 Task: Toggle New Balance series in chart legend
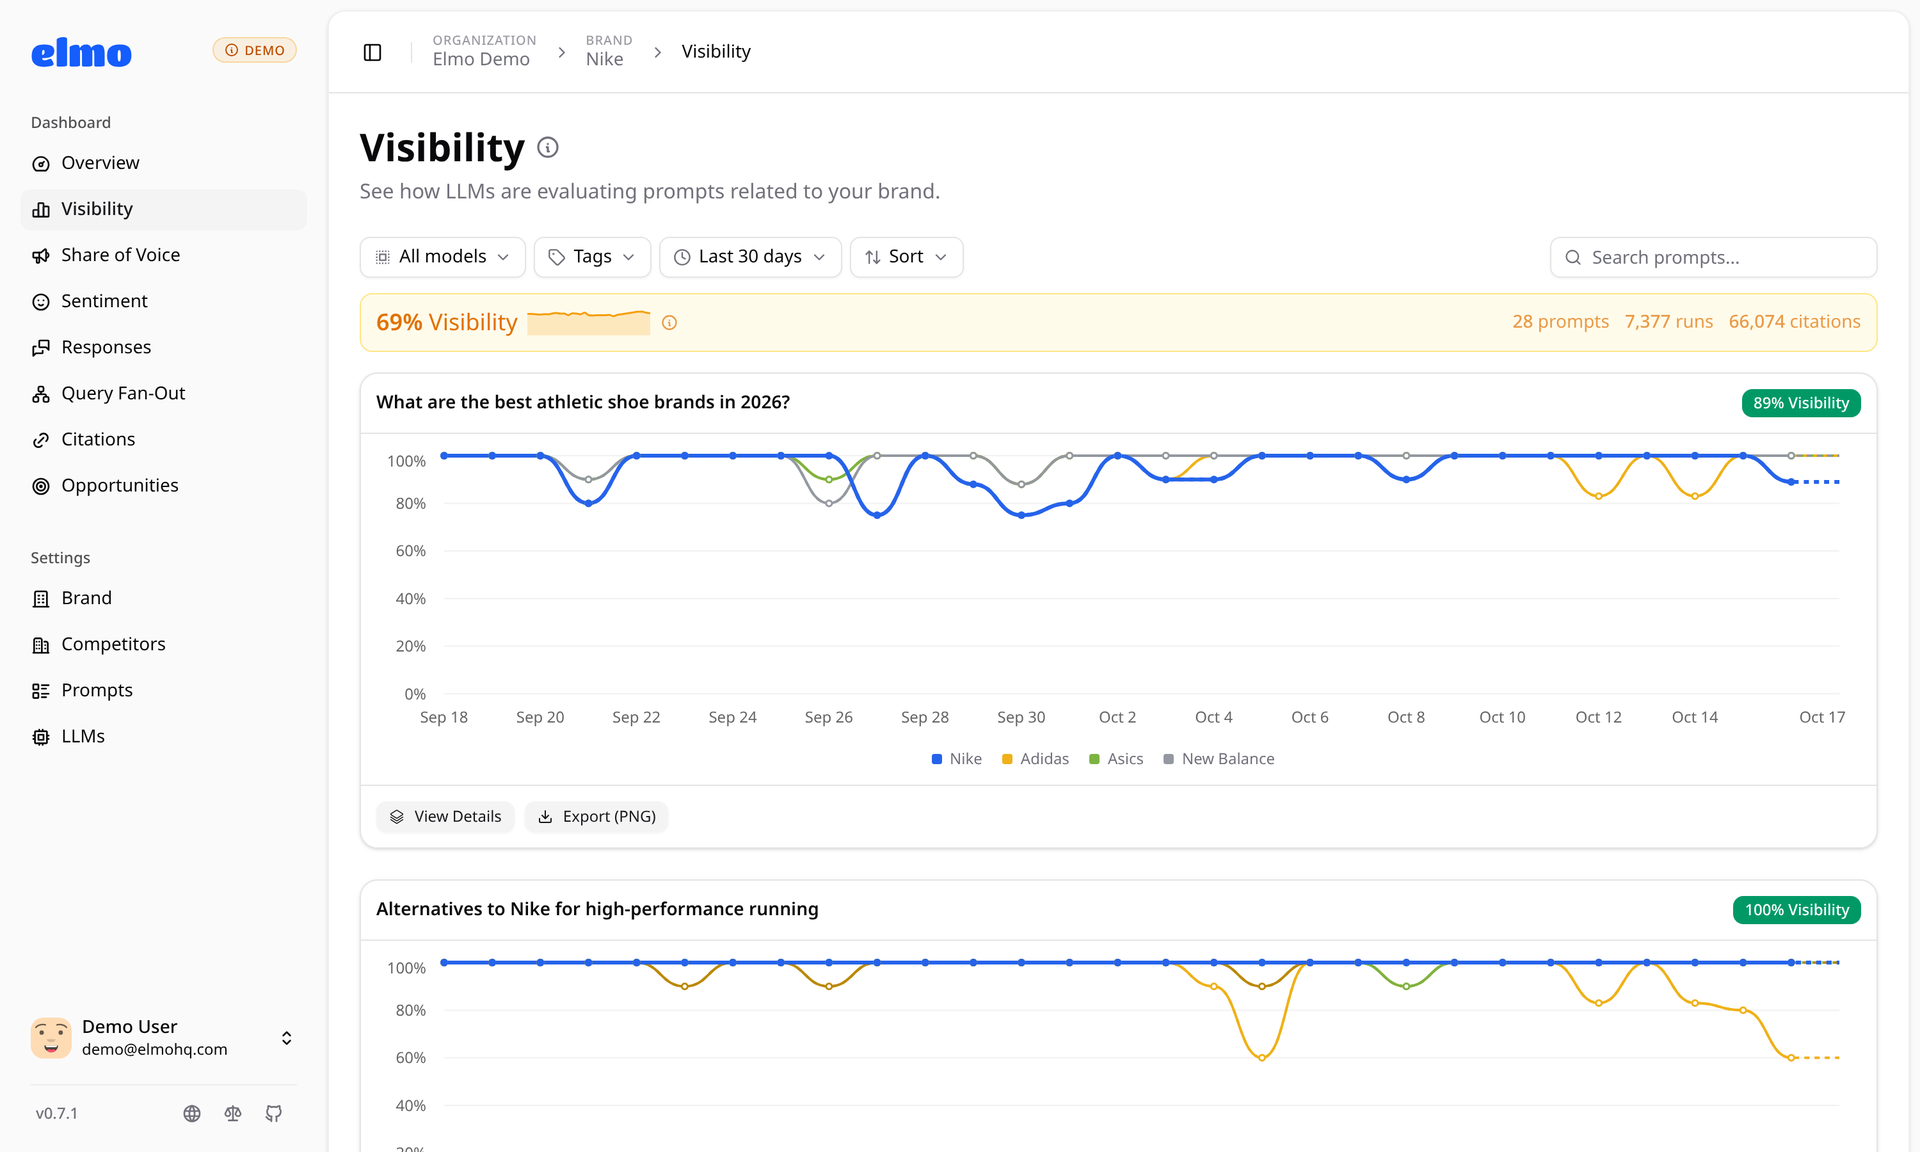click(x=1219, y=759)
